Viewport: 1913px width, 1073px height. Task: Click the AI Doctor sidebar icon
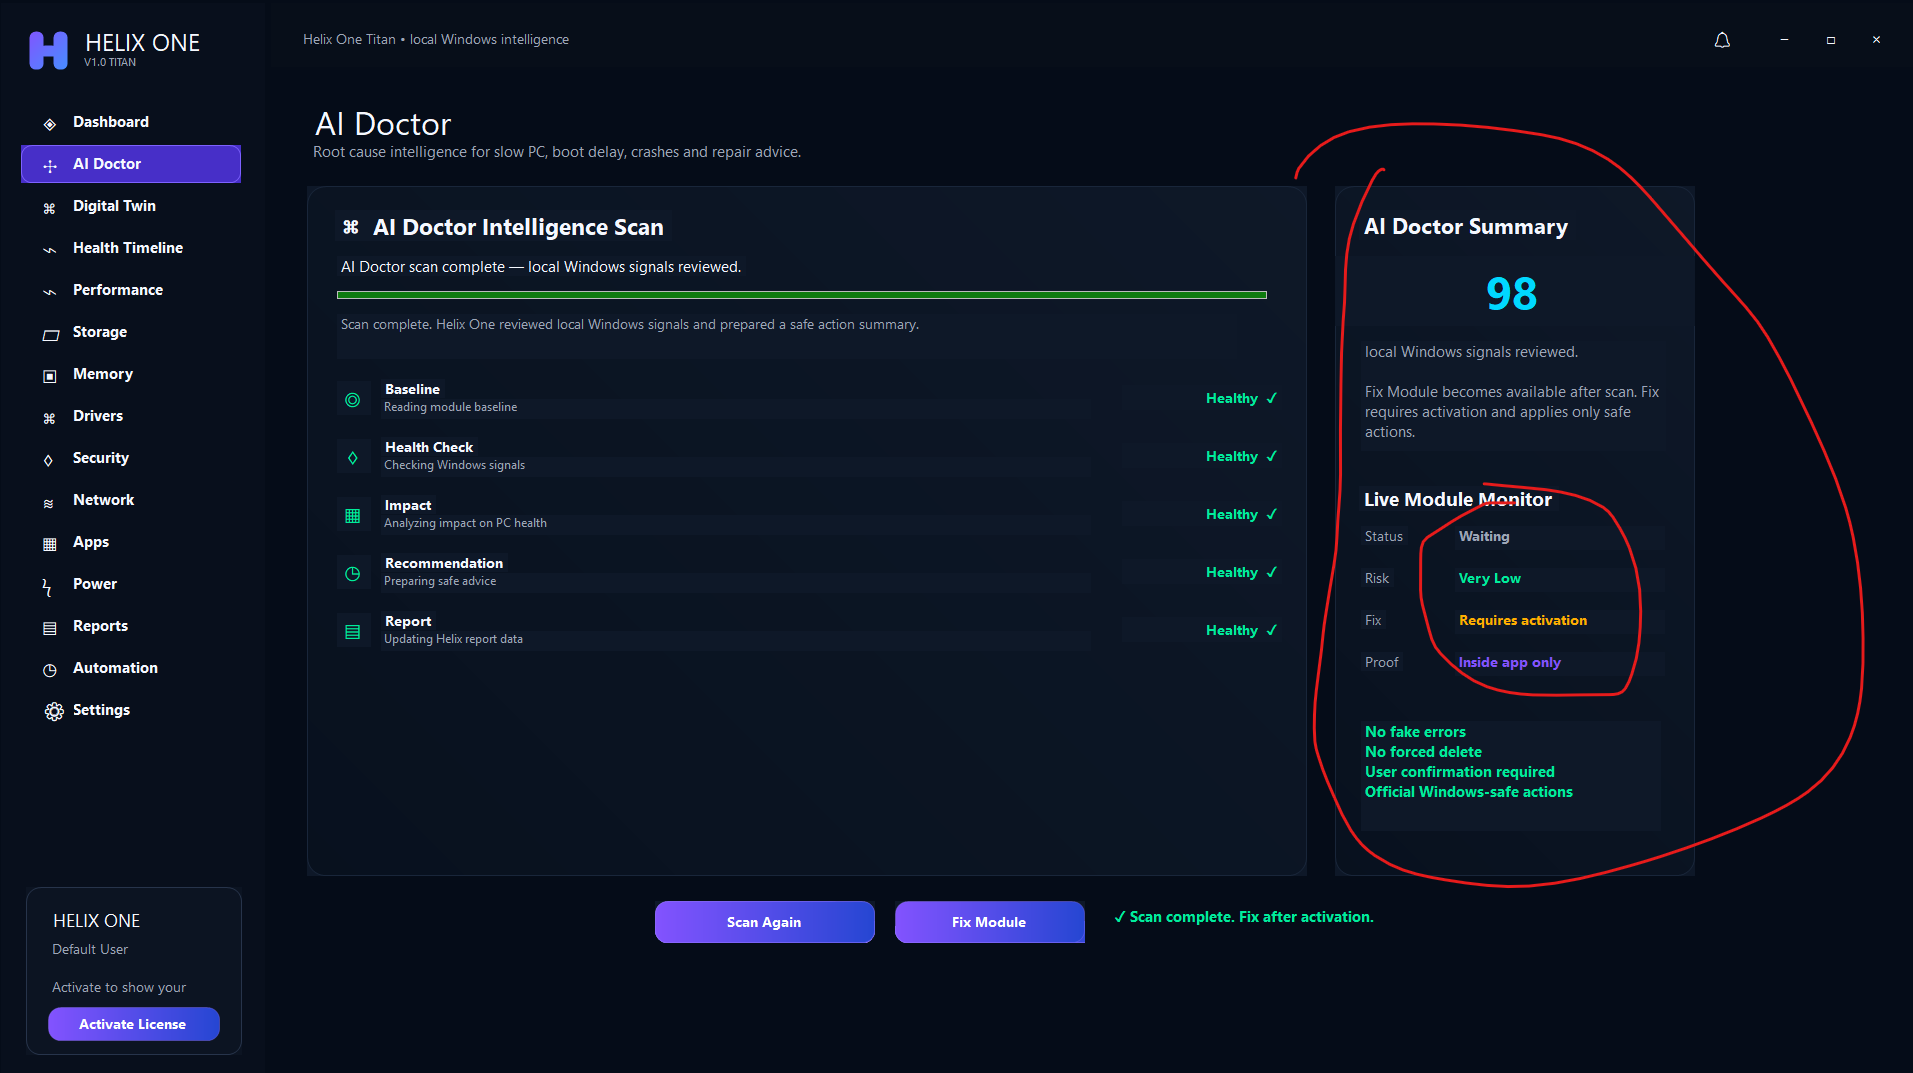pyautogui.click(x=49, y=166)
